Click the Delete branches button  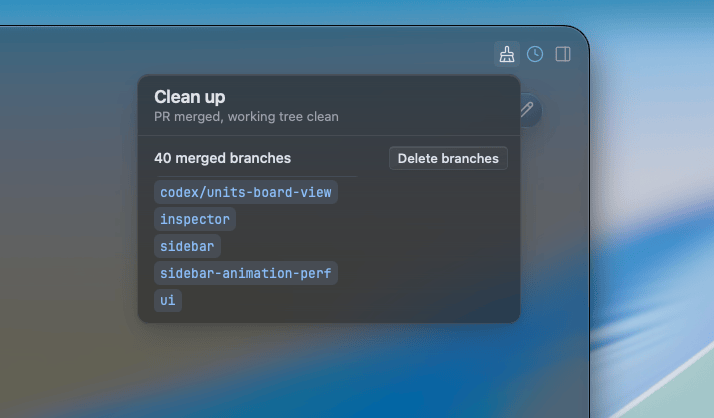pos(448,158)
